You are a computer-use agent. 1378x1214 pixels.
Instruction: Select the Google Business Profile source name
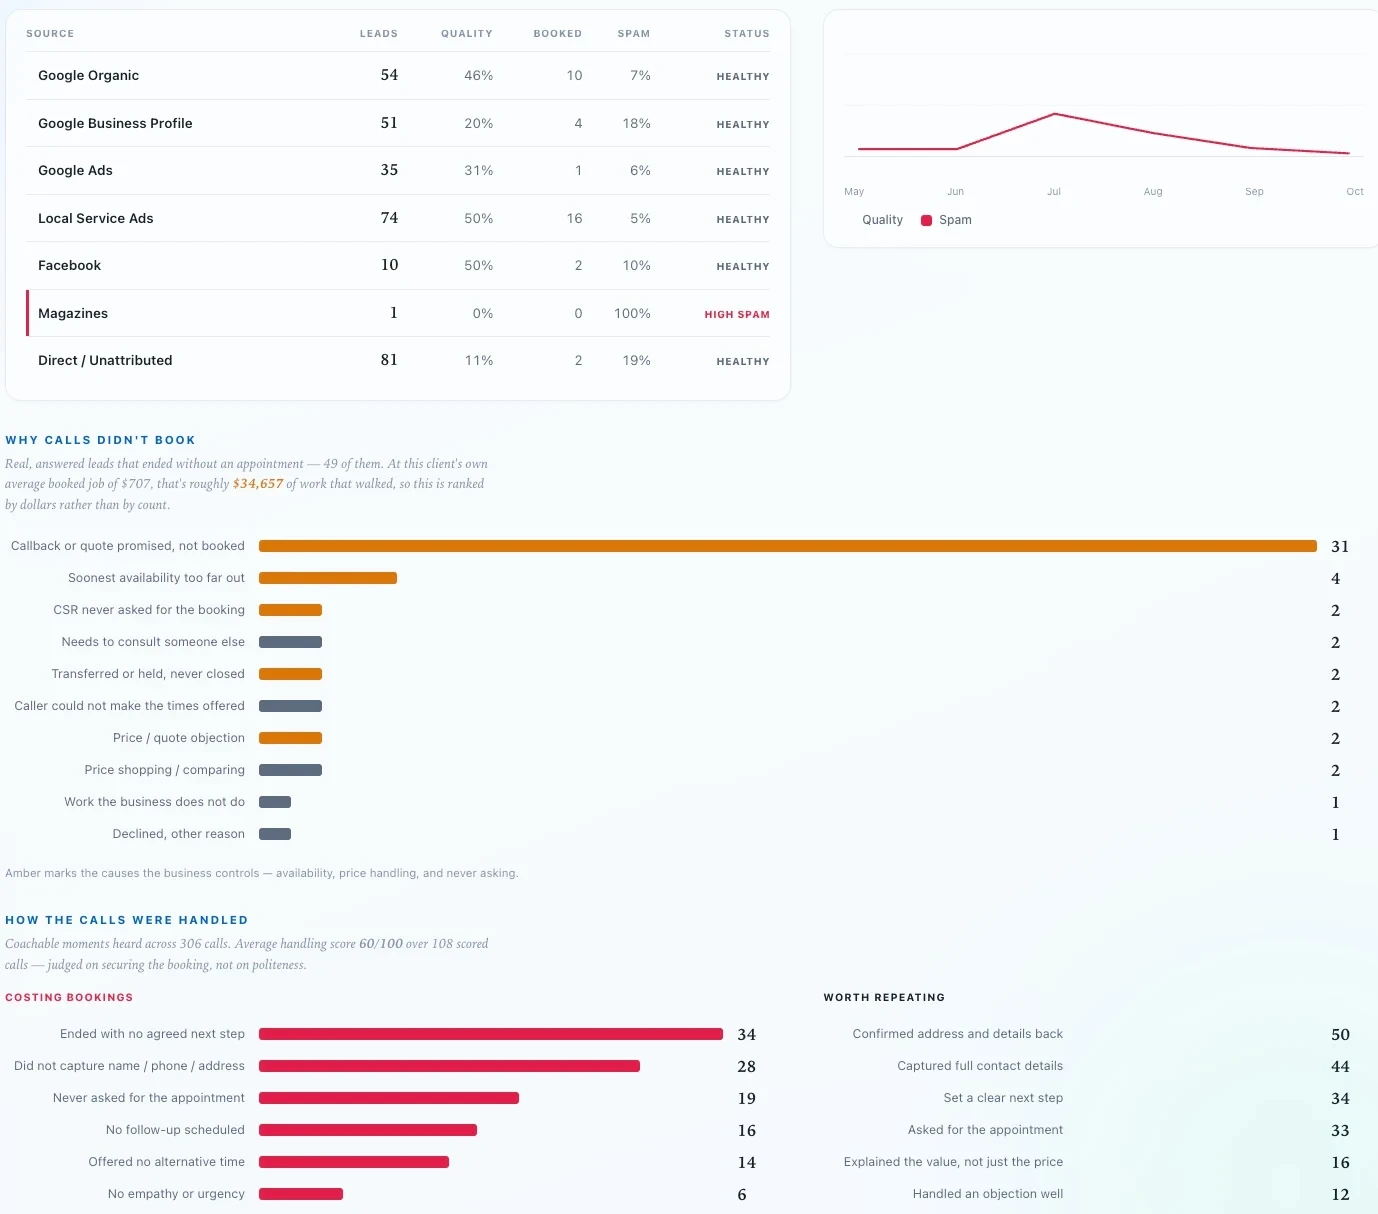pyautogui.click(x=115, y=124)
